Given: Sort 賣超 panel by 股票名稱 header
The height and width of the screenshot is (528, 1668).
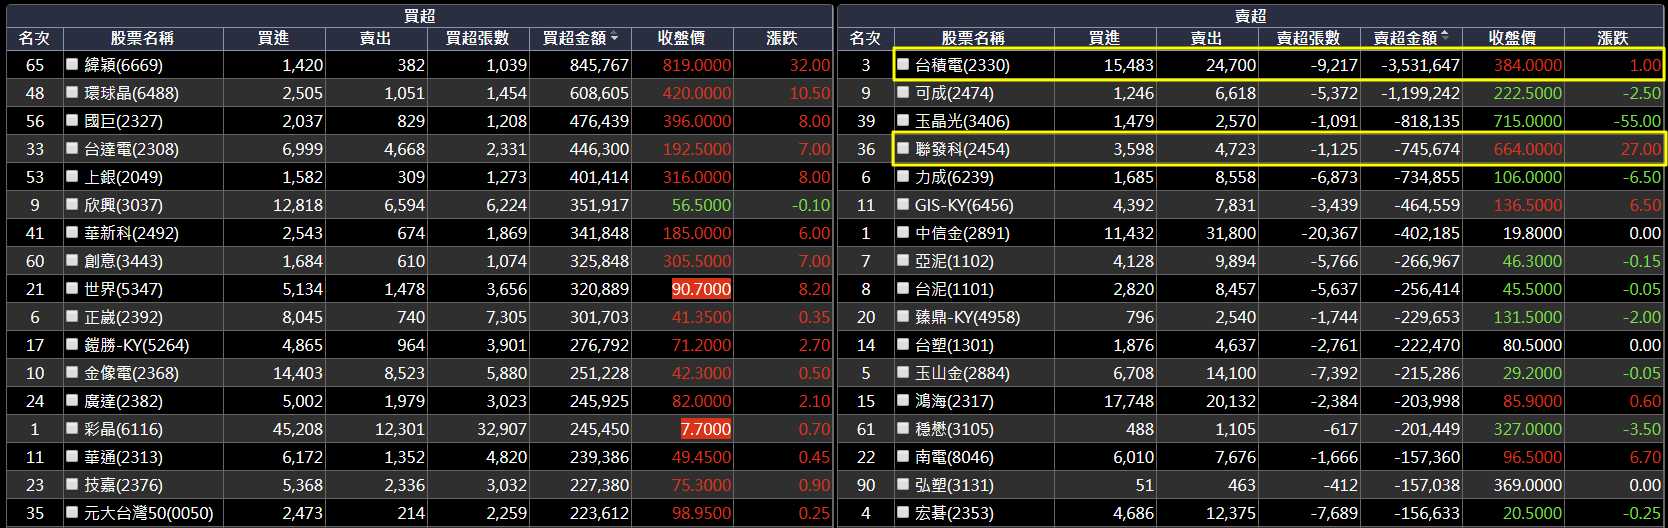Looking at the screenshot, I should (973, 38).
